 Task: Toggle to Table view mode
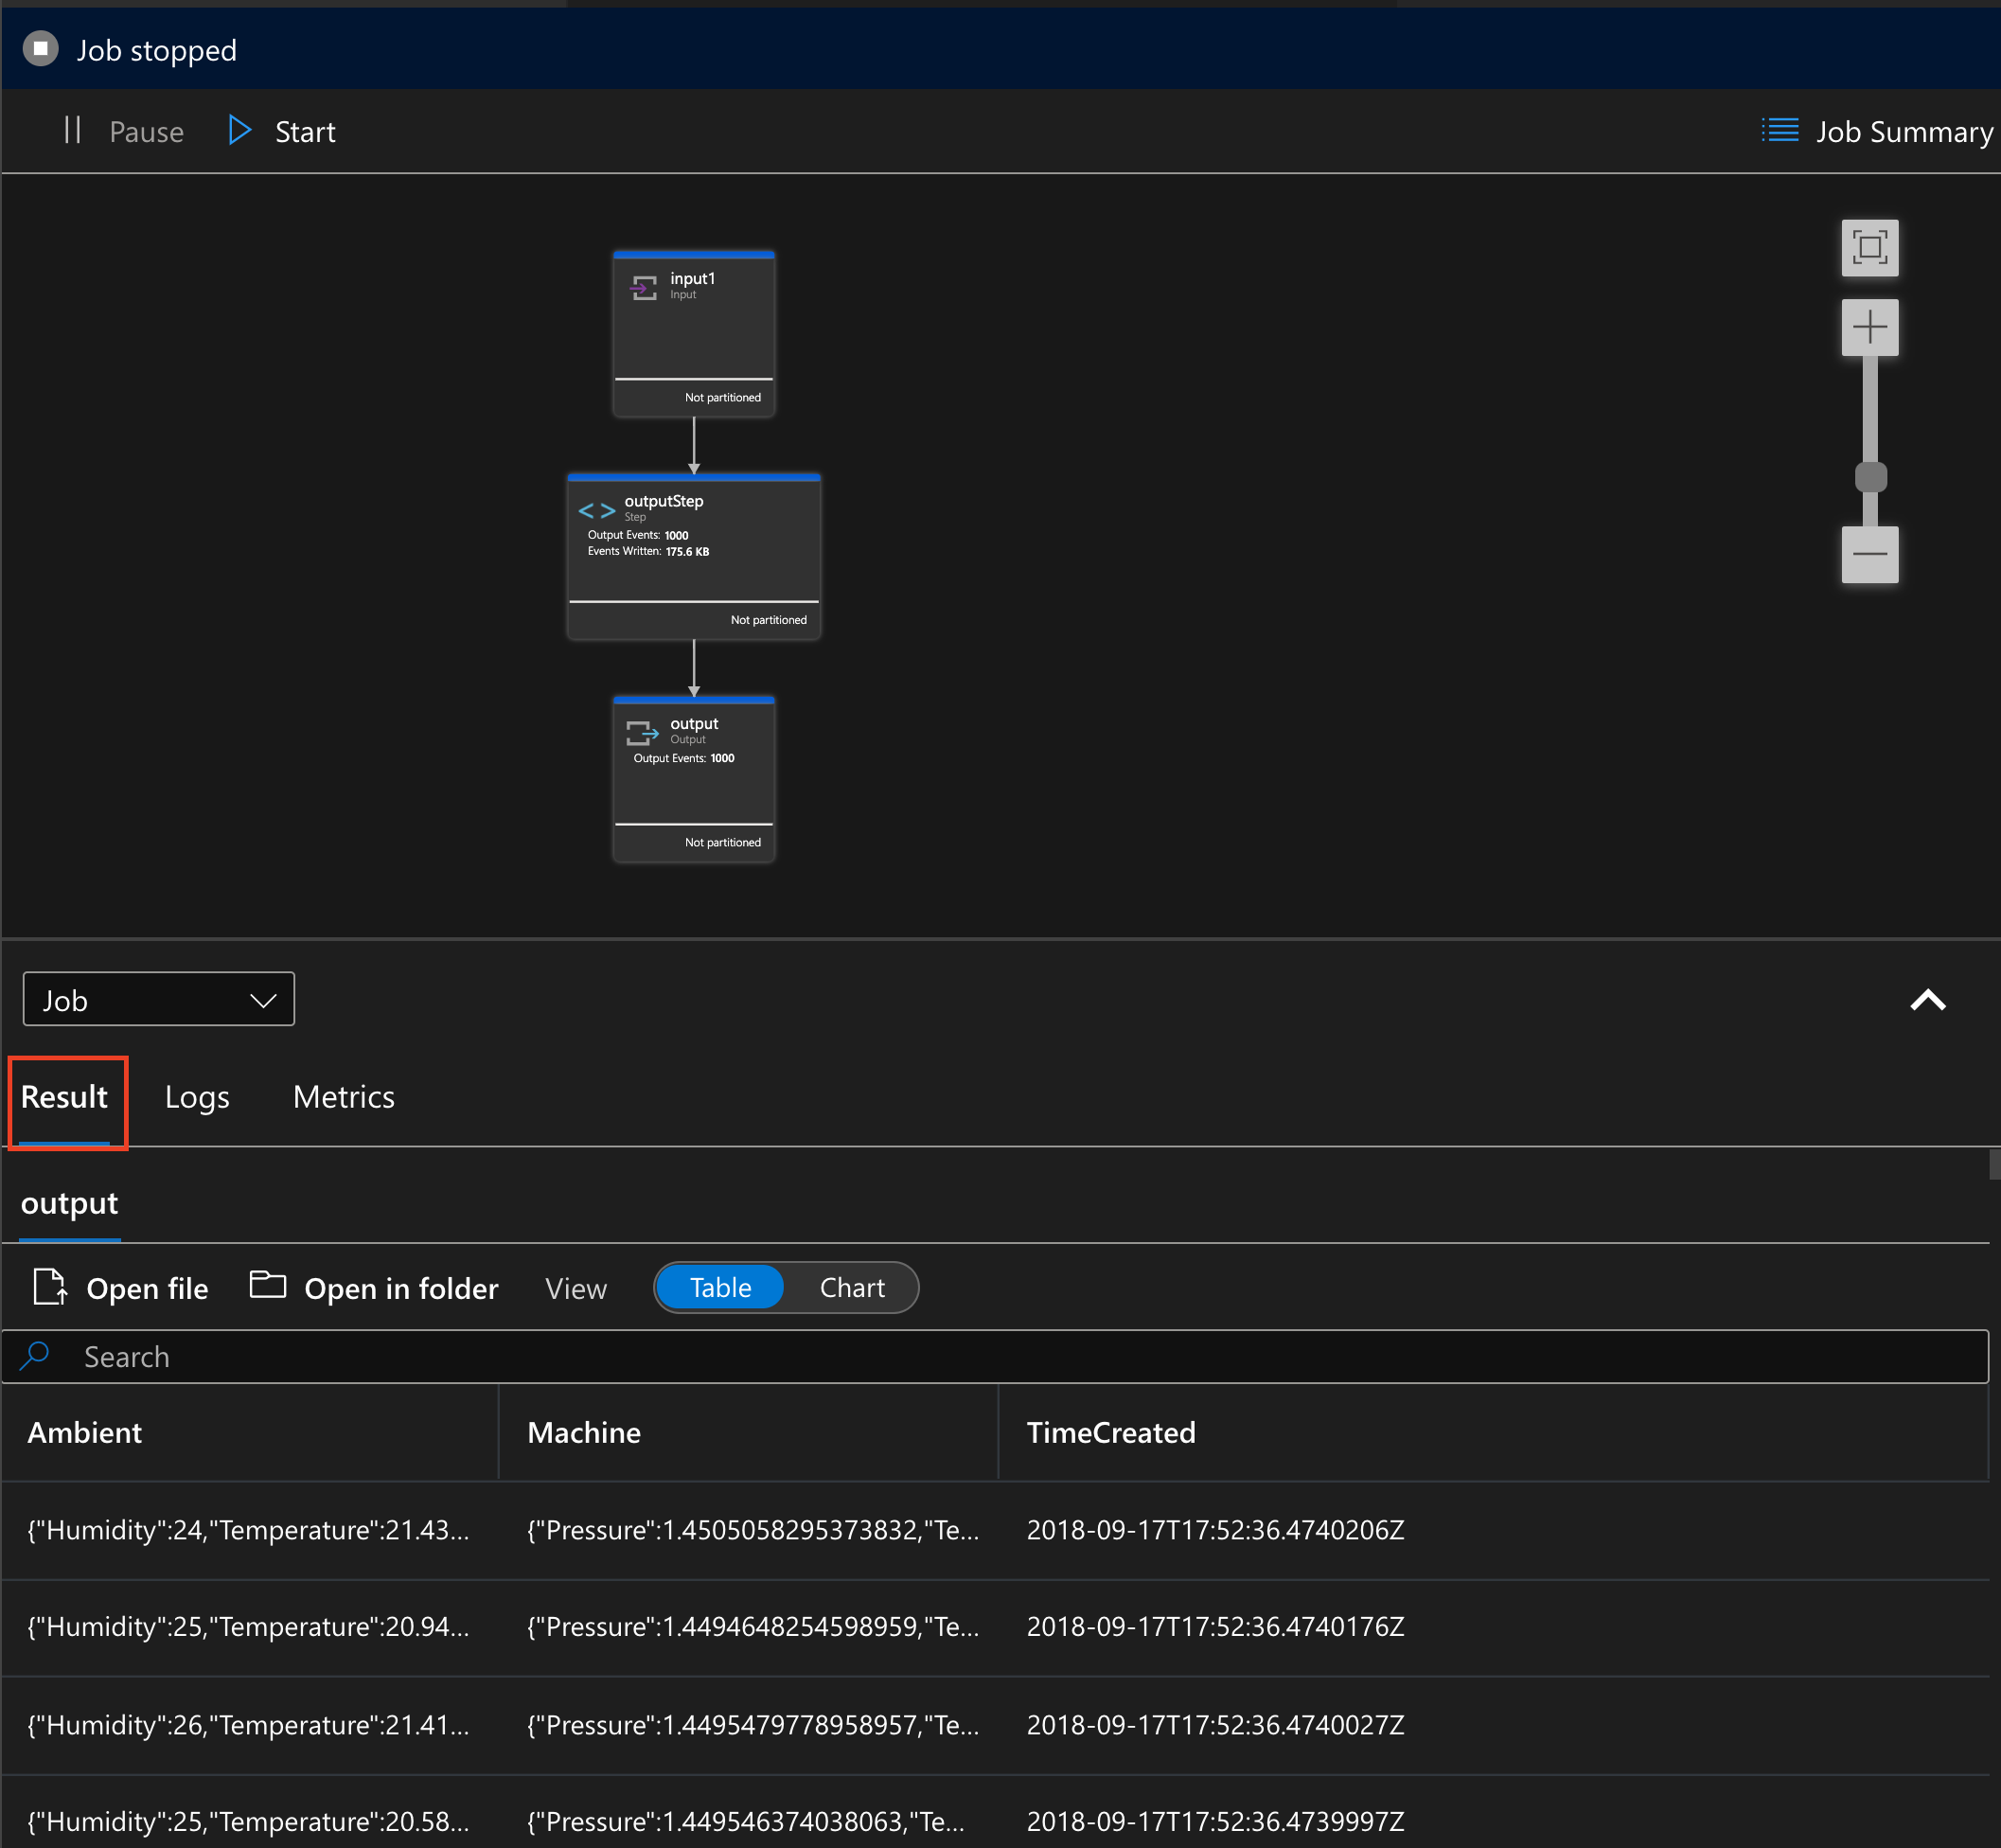[x=720, y=1288]
